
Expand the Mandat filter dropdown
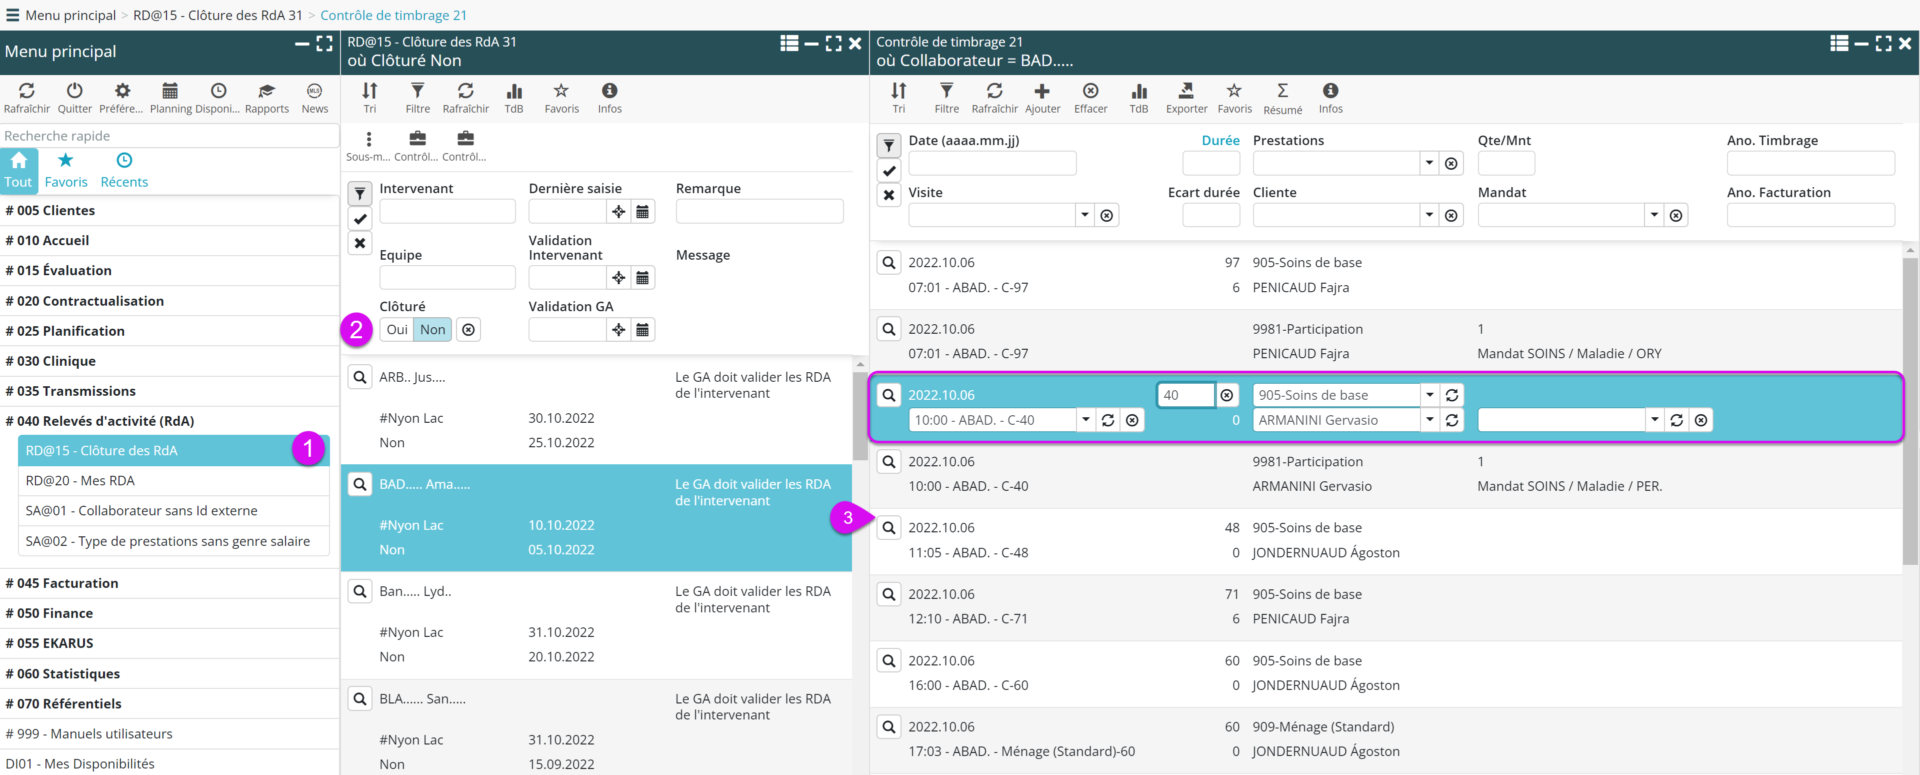1654,215
